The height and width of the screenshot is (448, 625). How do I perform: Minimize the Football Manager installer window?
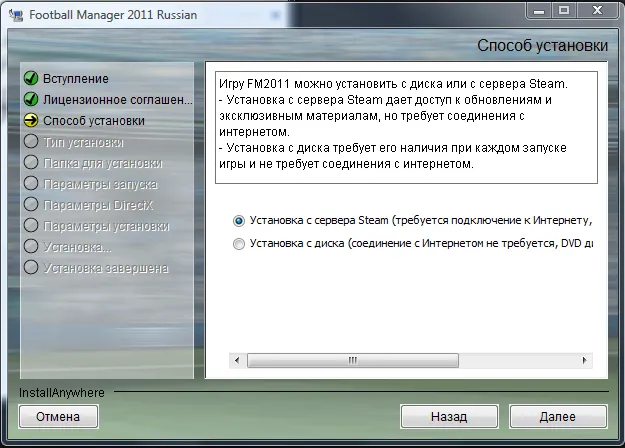pos(539,10)
